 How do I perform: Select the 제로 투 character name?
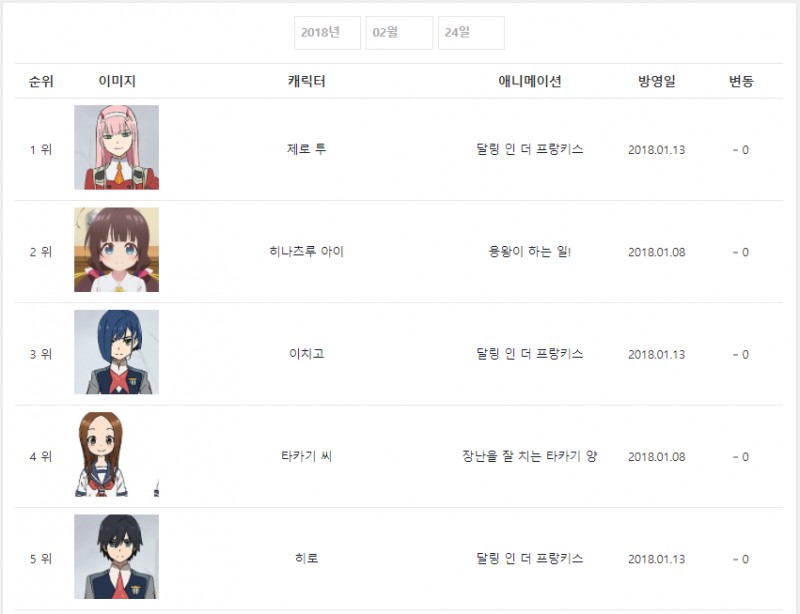tap(306, 149)
